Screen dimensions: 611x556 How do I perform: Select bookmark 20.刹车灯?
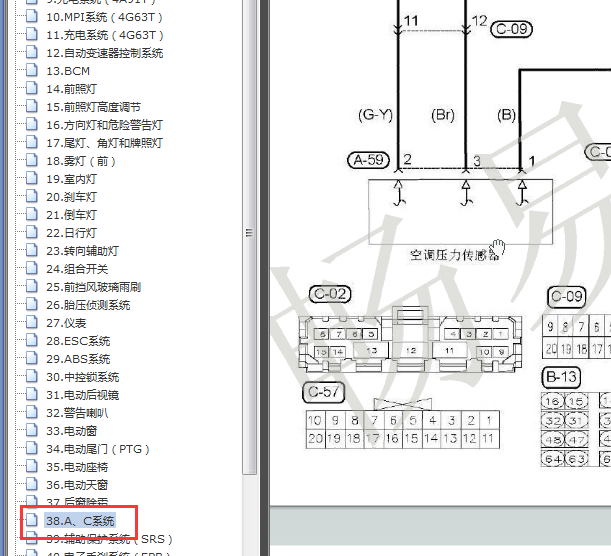click(71, 197)
